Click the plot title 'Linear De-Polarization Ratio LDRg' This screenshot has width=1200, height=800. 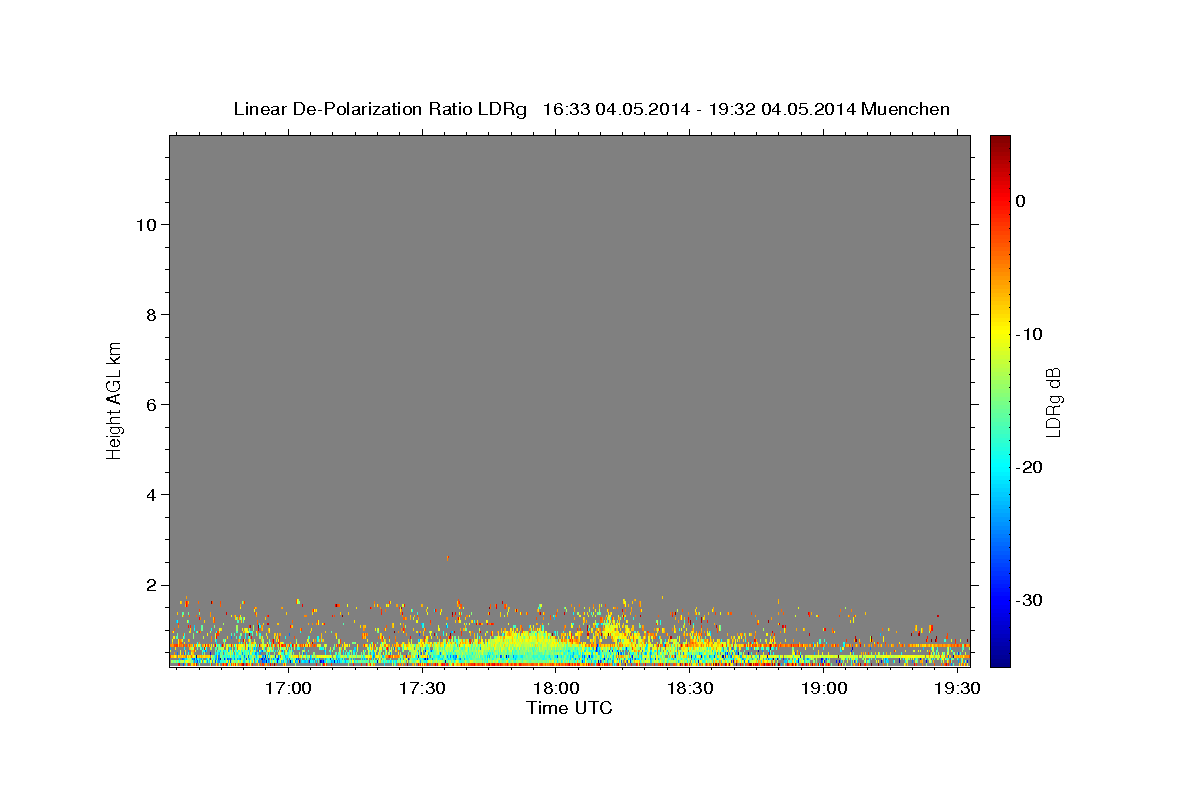tap(380, 109)
